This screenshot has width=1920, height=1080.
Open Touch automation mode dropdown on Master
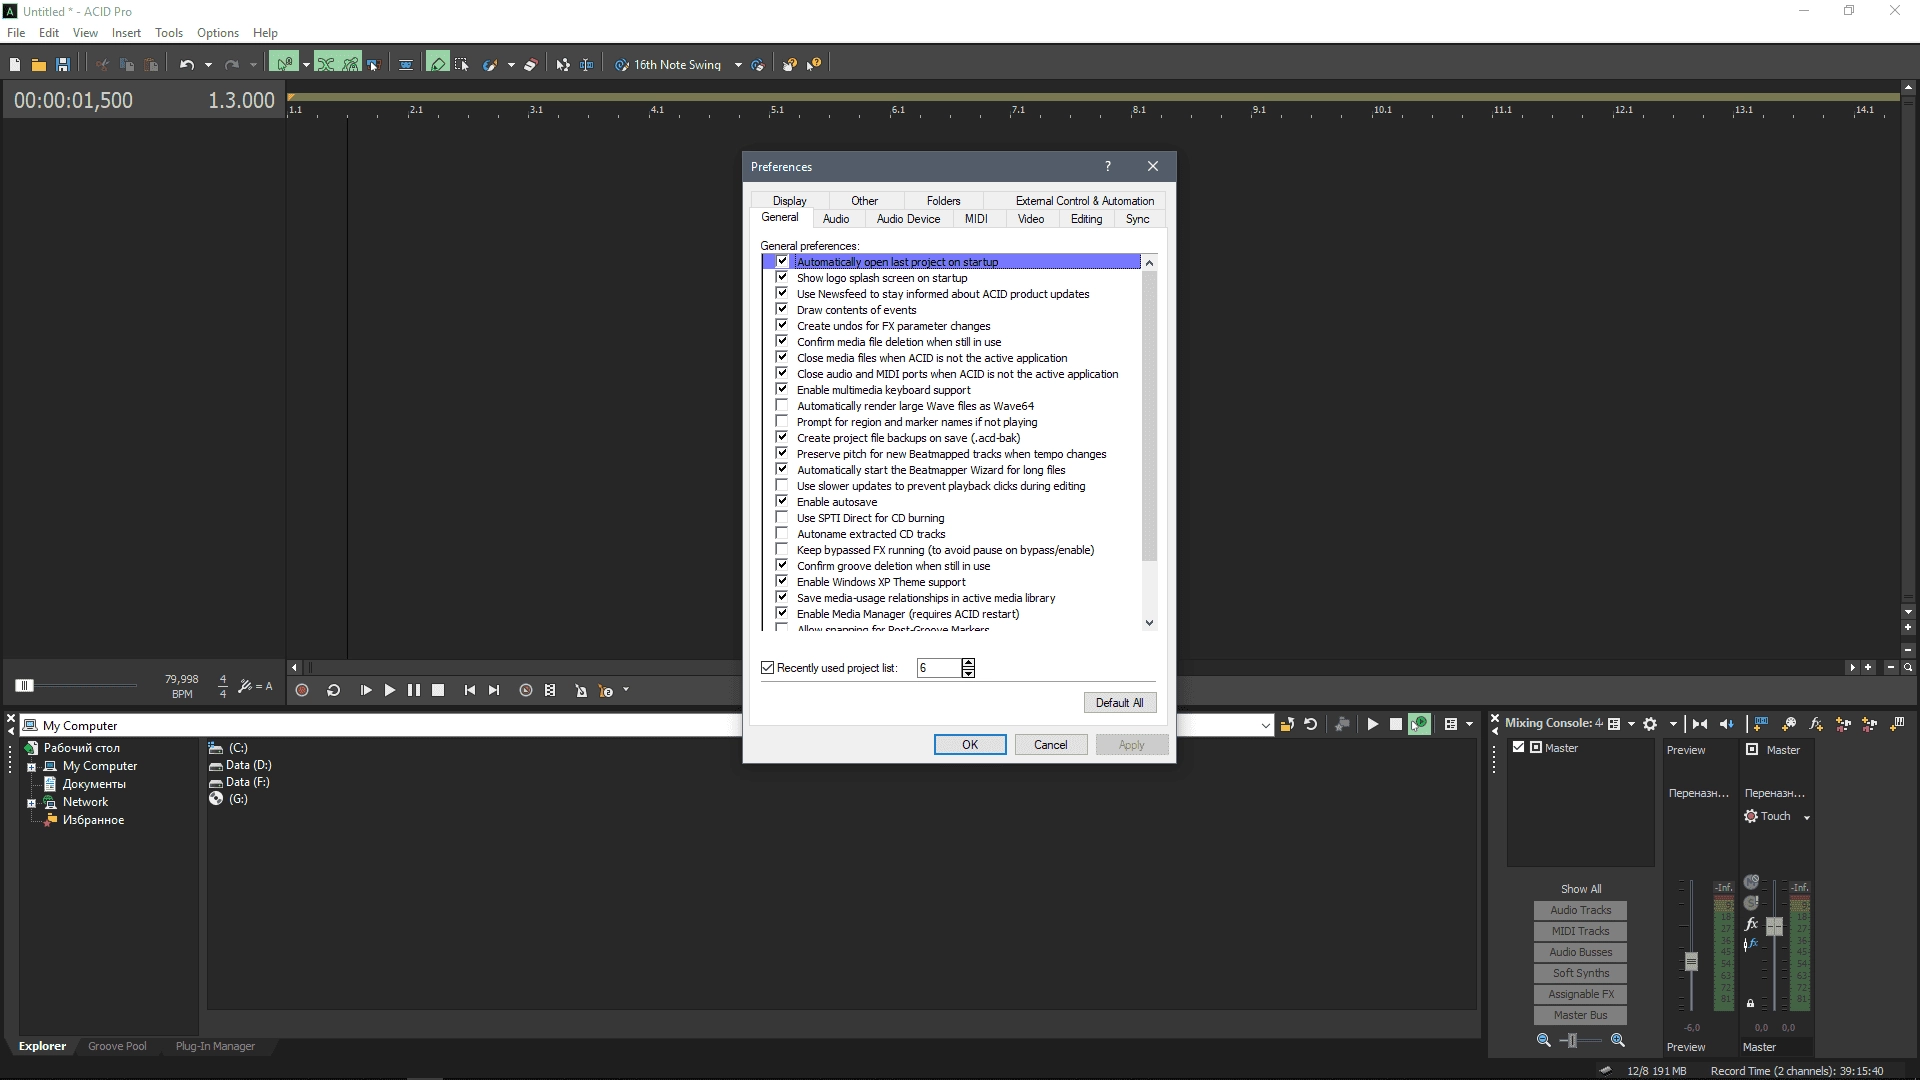click(1807, 817)
